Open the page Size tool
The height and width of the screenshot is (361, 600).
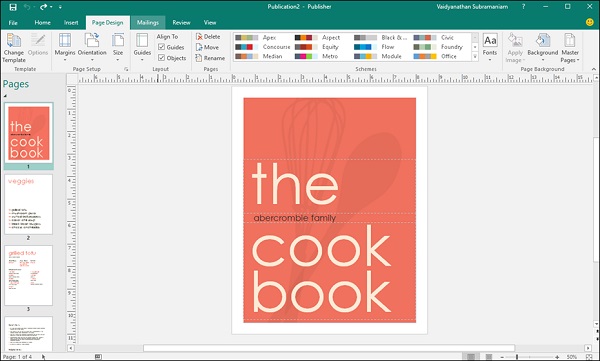coord(118,47)
